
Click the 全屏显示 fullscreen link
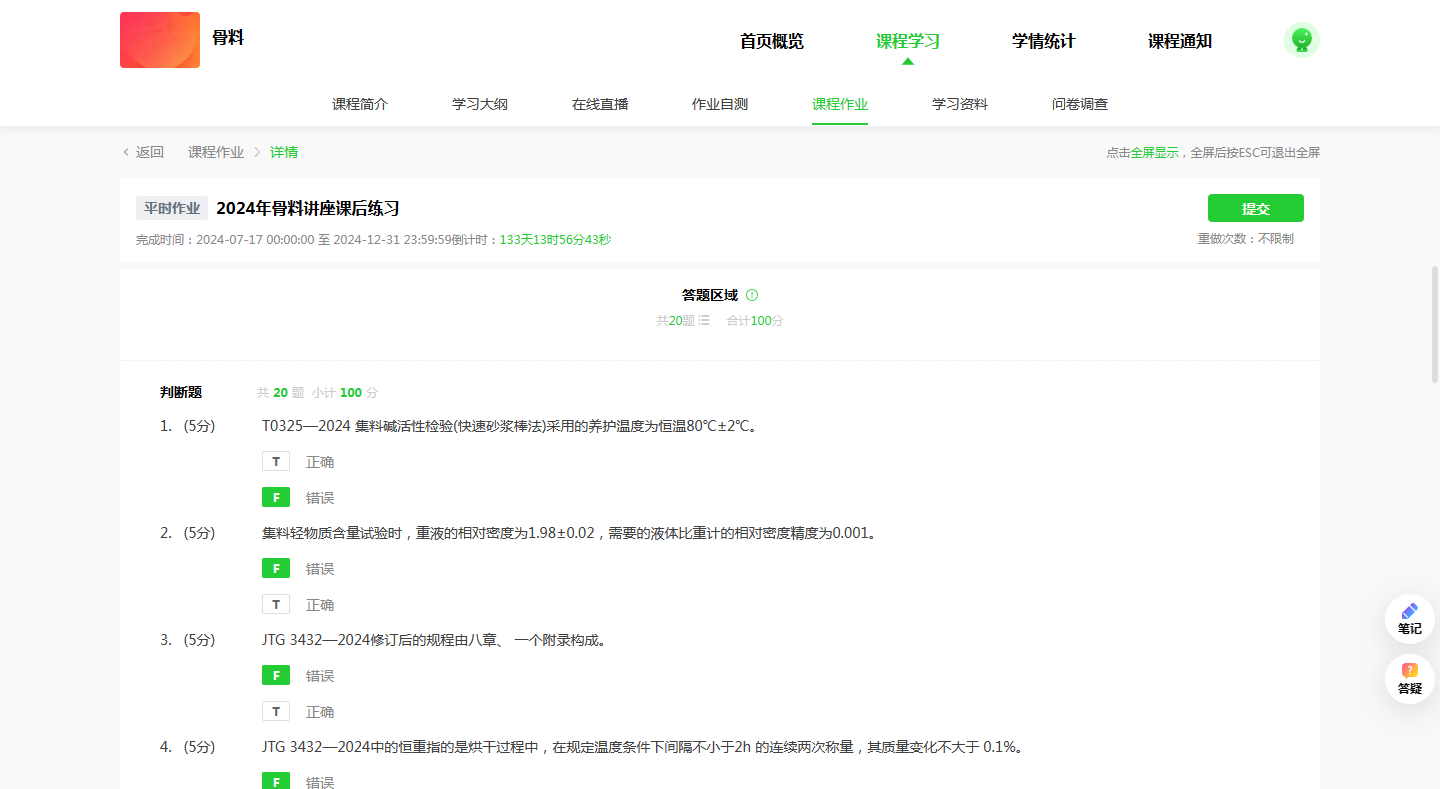tap(1154, 153)
